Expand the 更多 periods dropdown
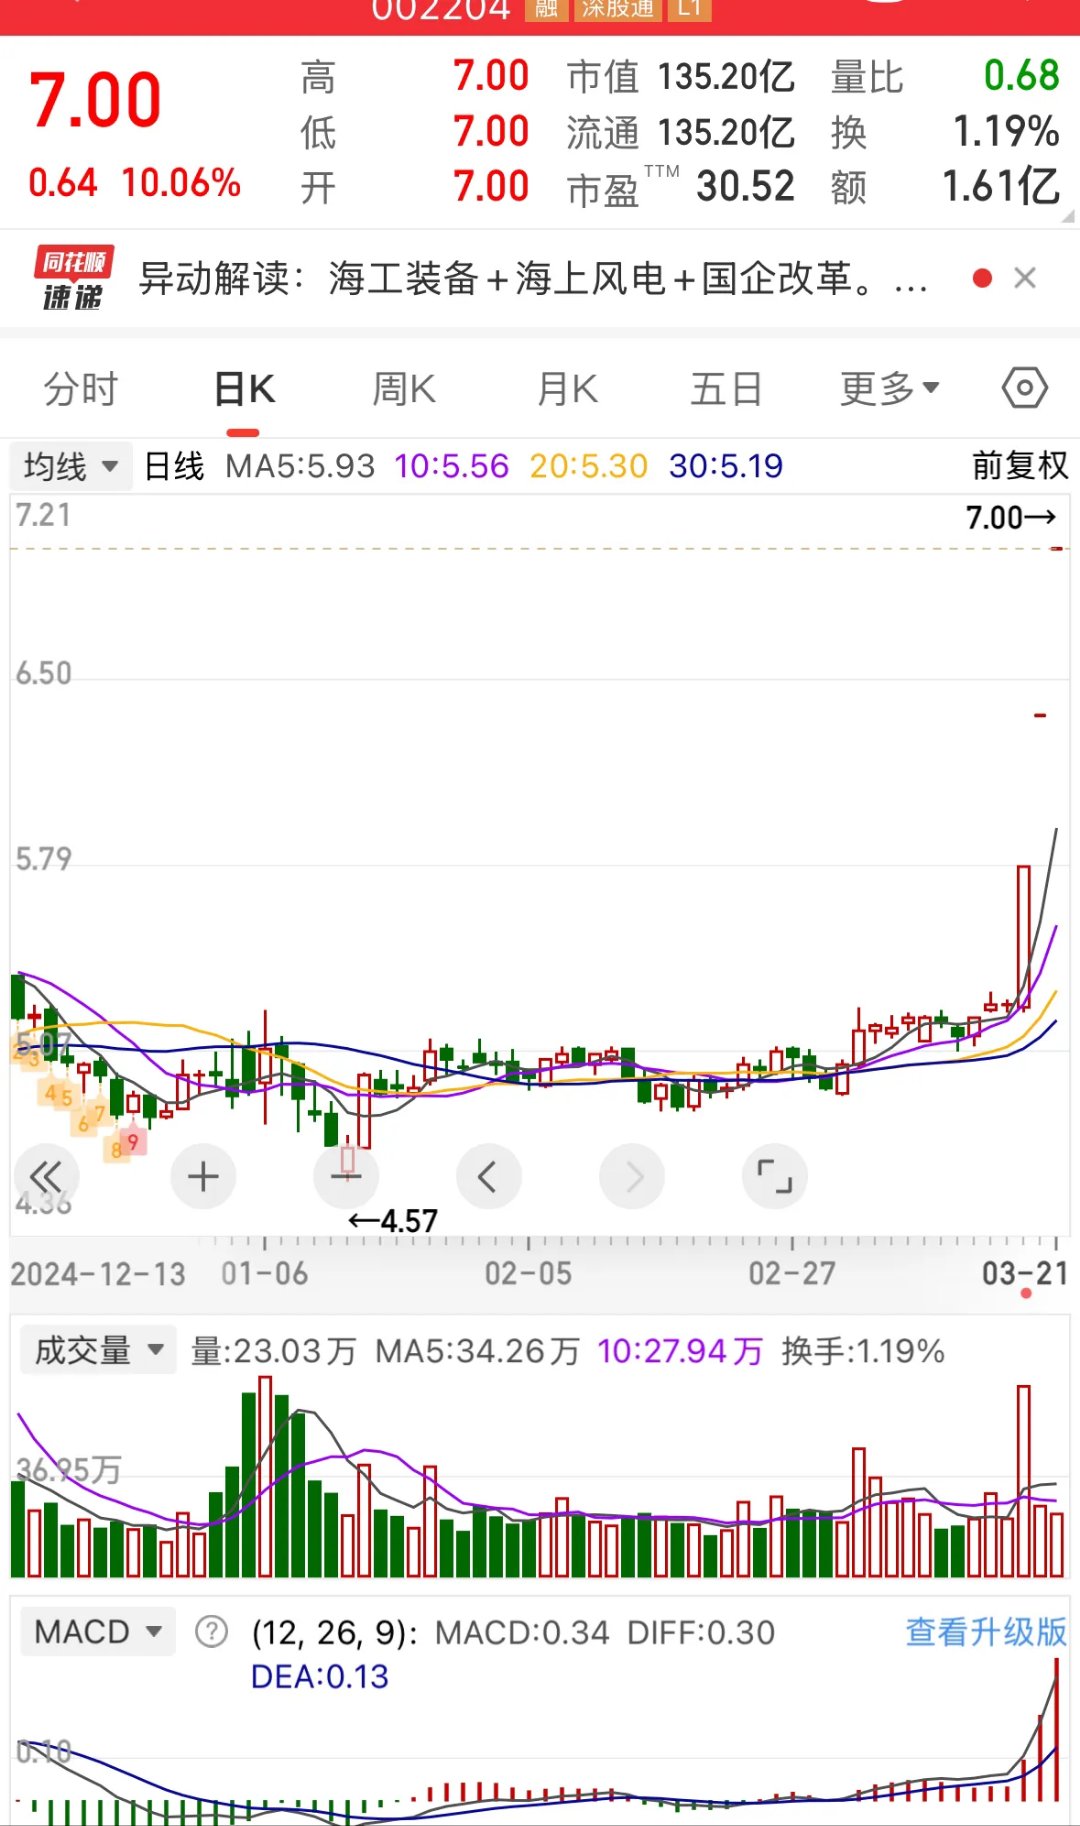Image resolution: width=1080 pixels, height=1826 pixels. click(x=889, y=389)
